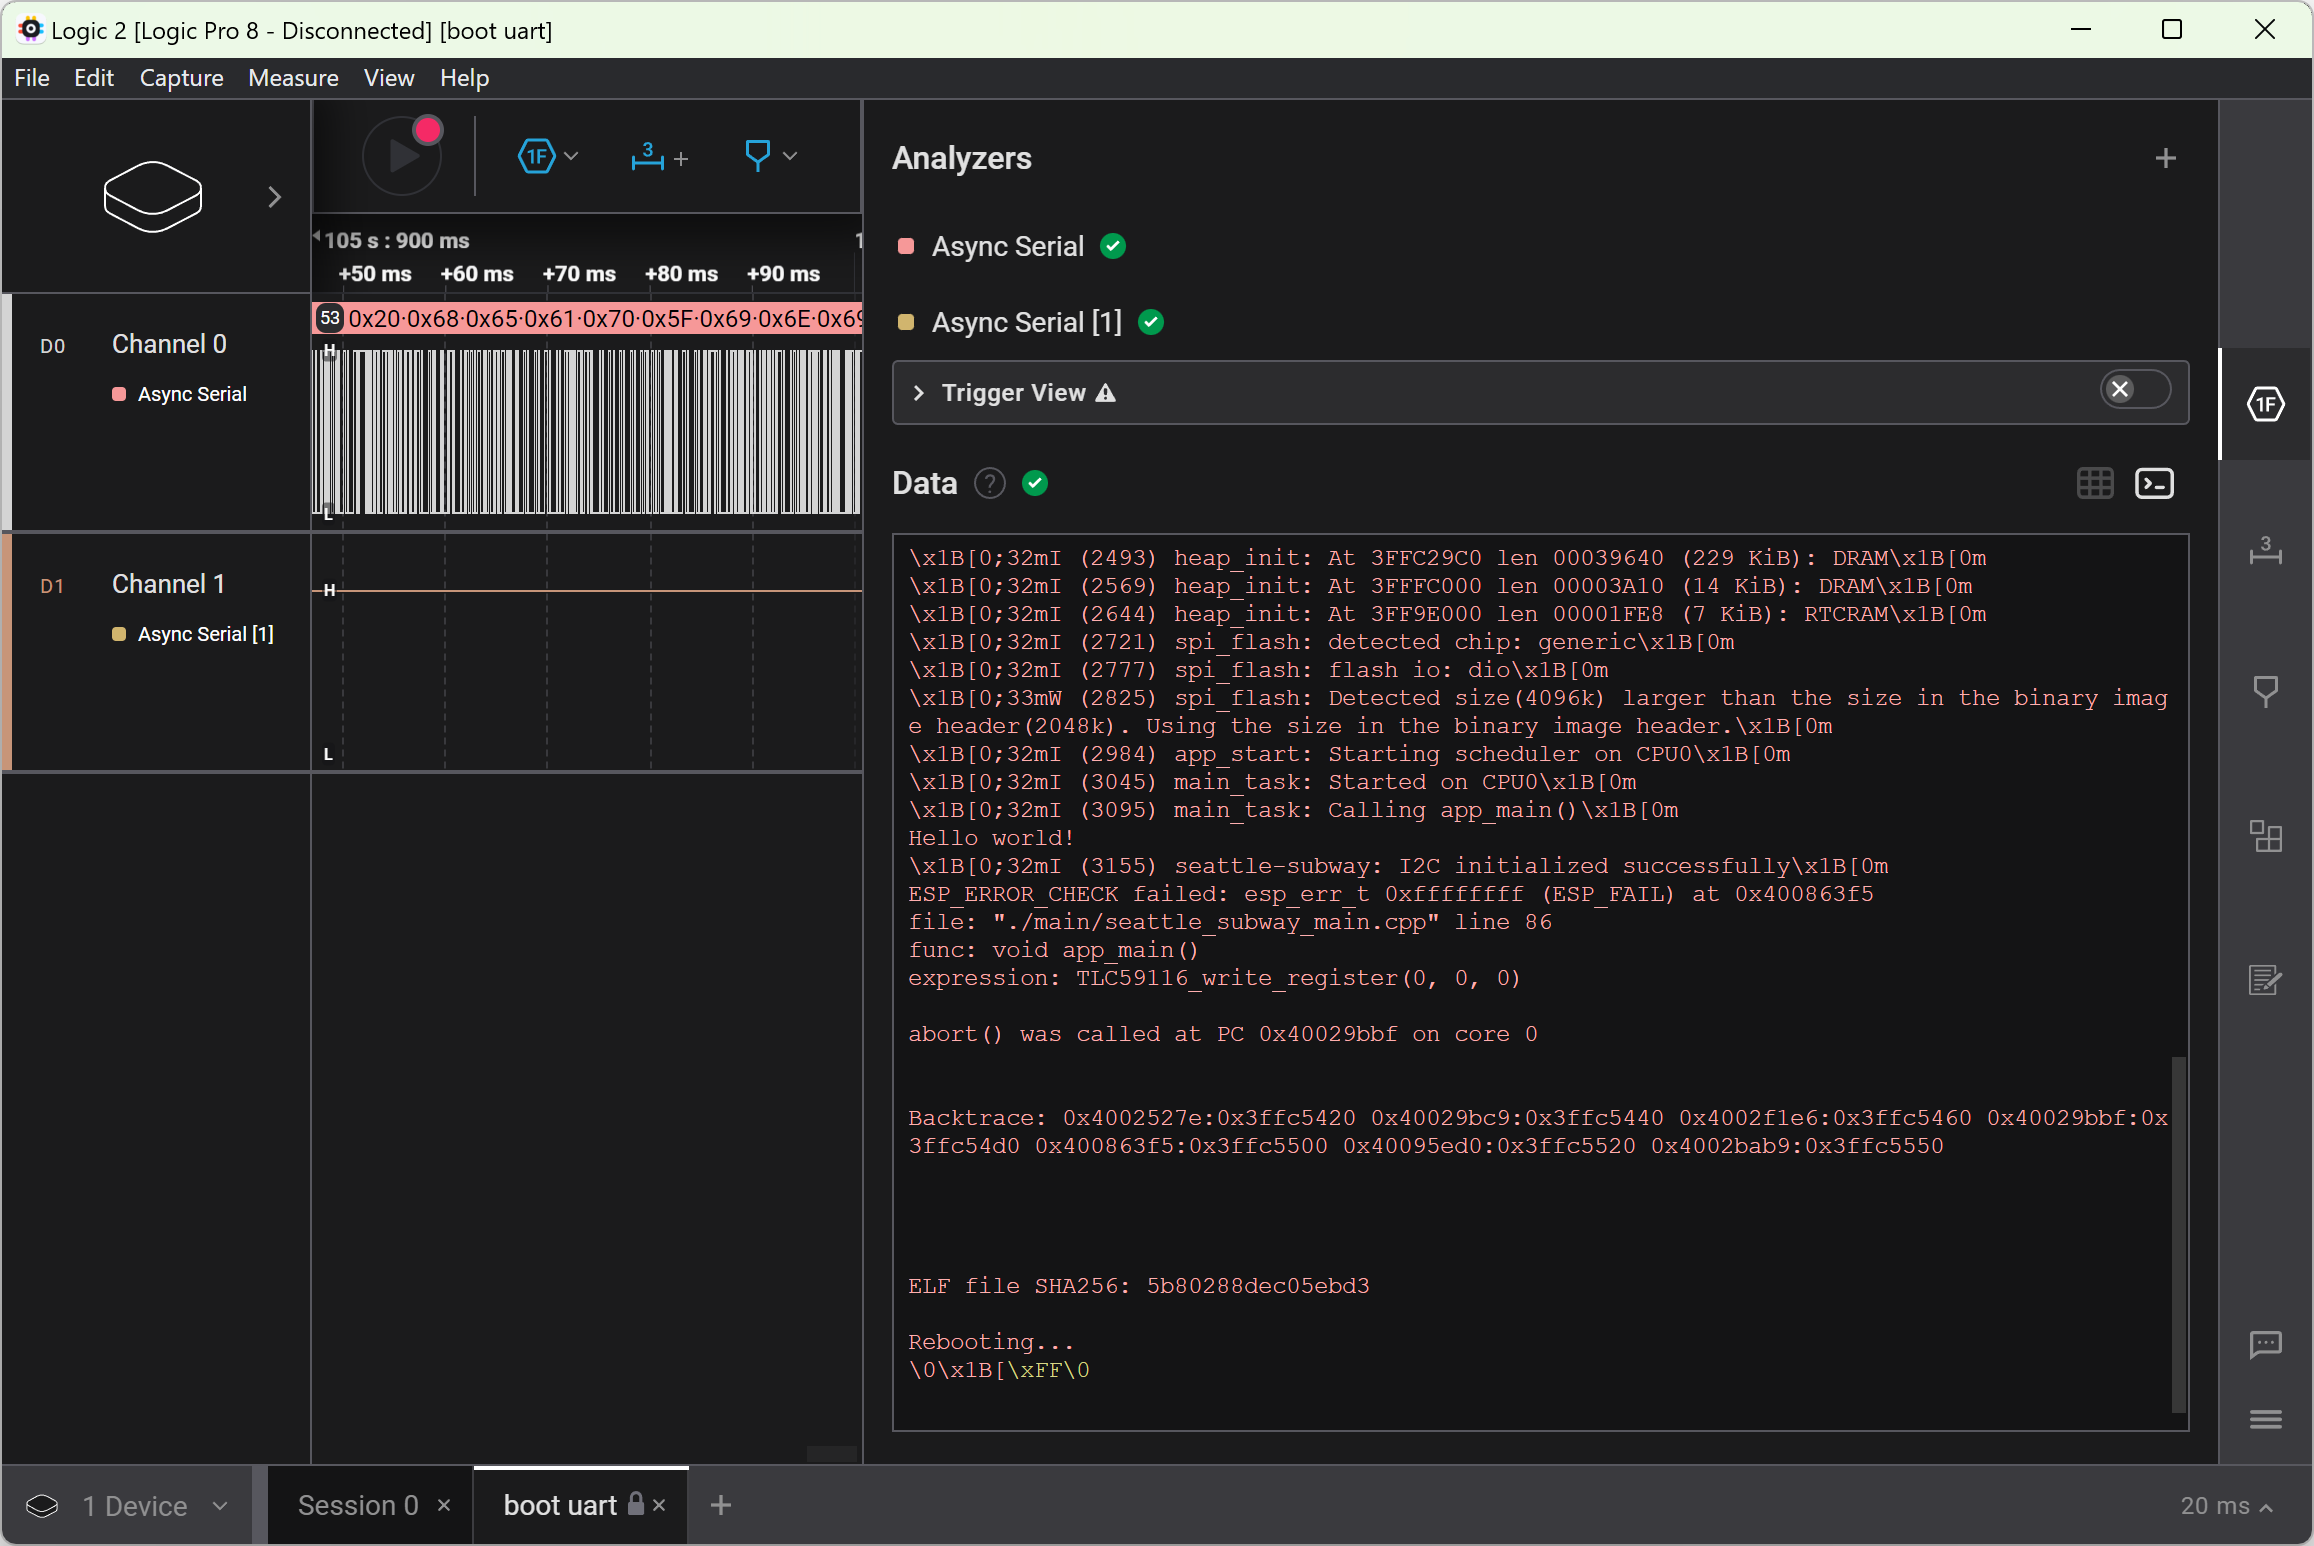
Task: Open Data help question mark
Action: click(x=989, y=483)
